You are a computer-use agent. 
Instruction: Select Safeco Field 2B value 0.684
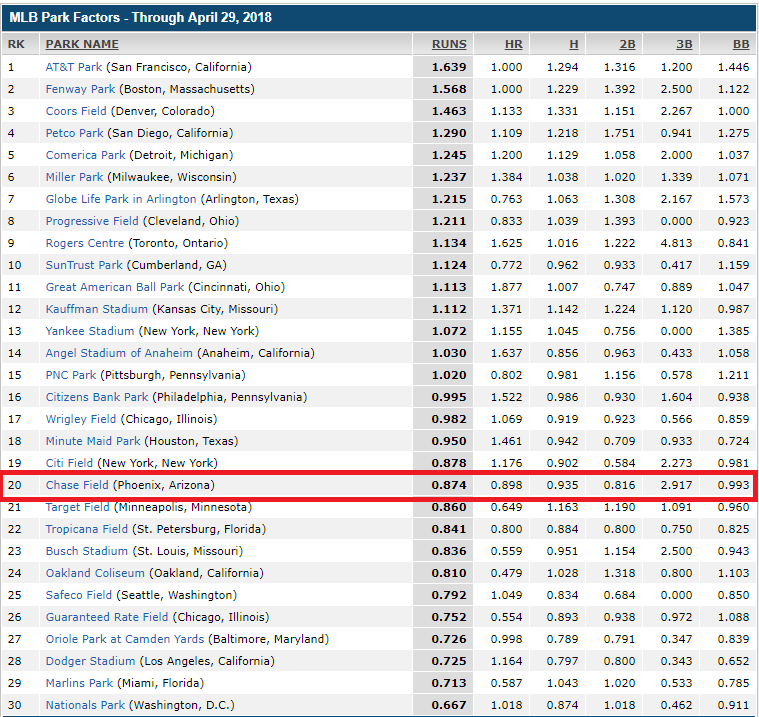pos(619,595)
